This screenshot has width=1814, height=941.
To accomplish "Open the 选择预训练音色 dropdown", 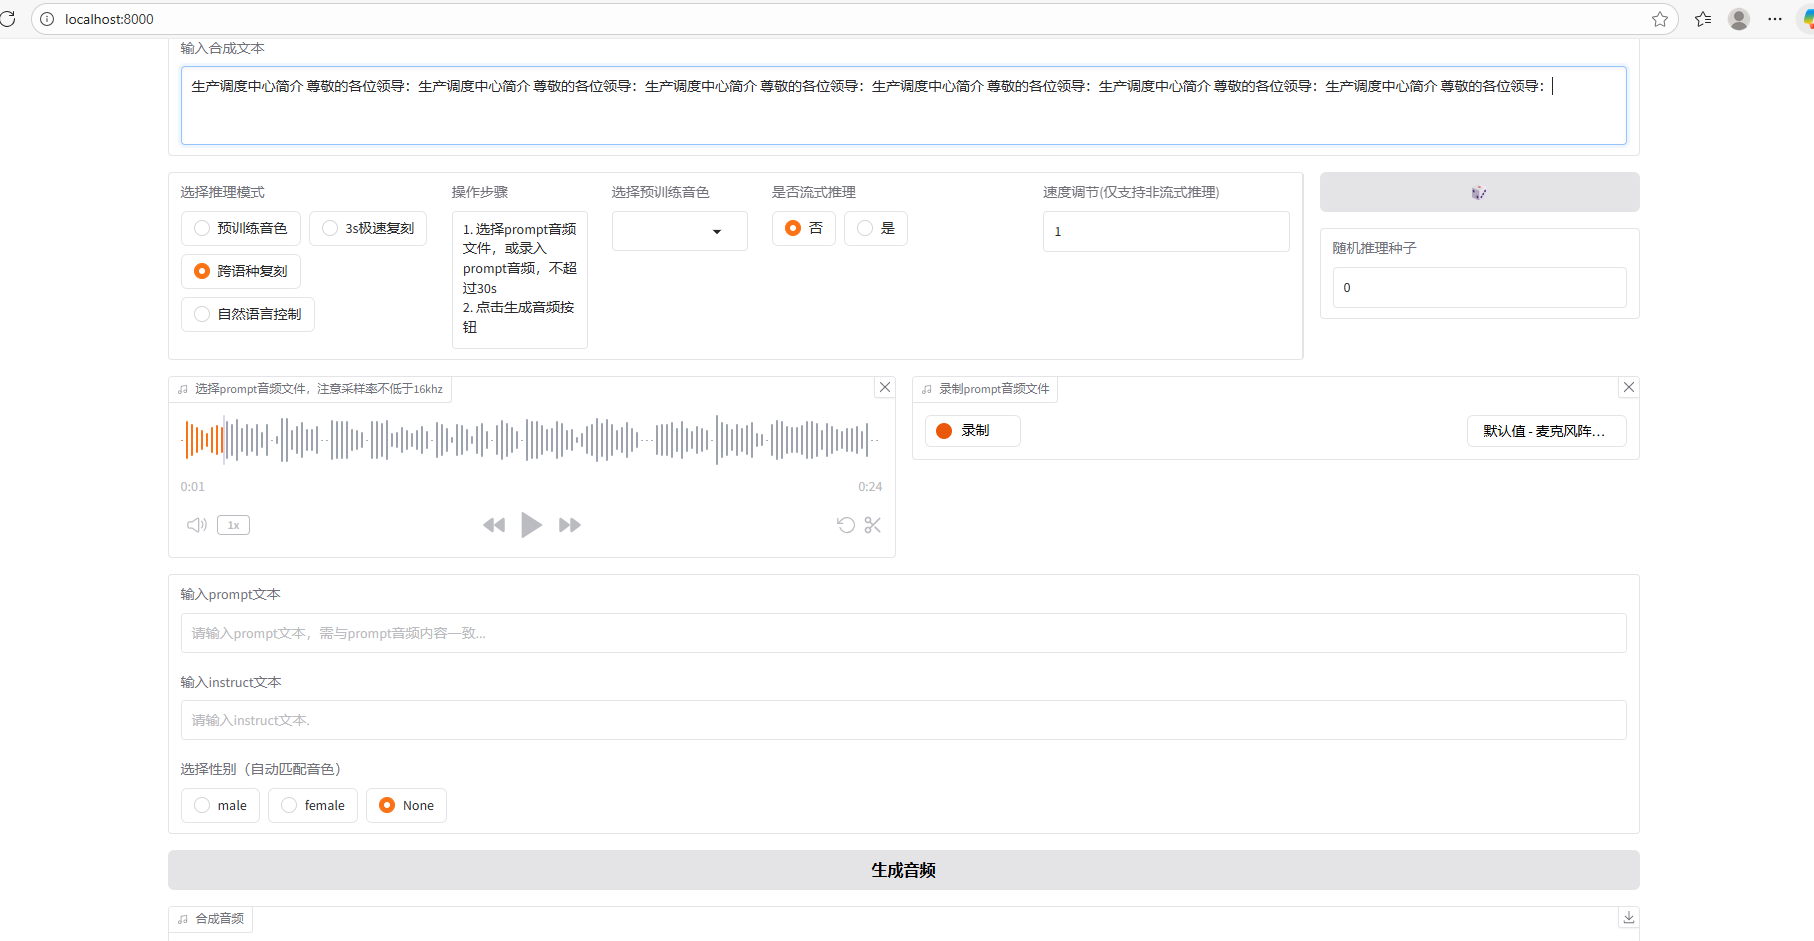I will click(679, 231).
